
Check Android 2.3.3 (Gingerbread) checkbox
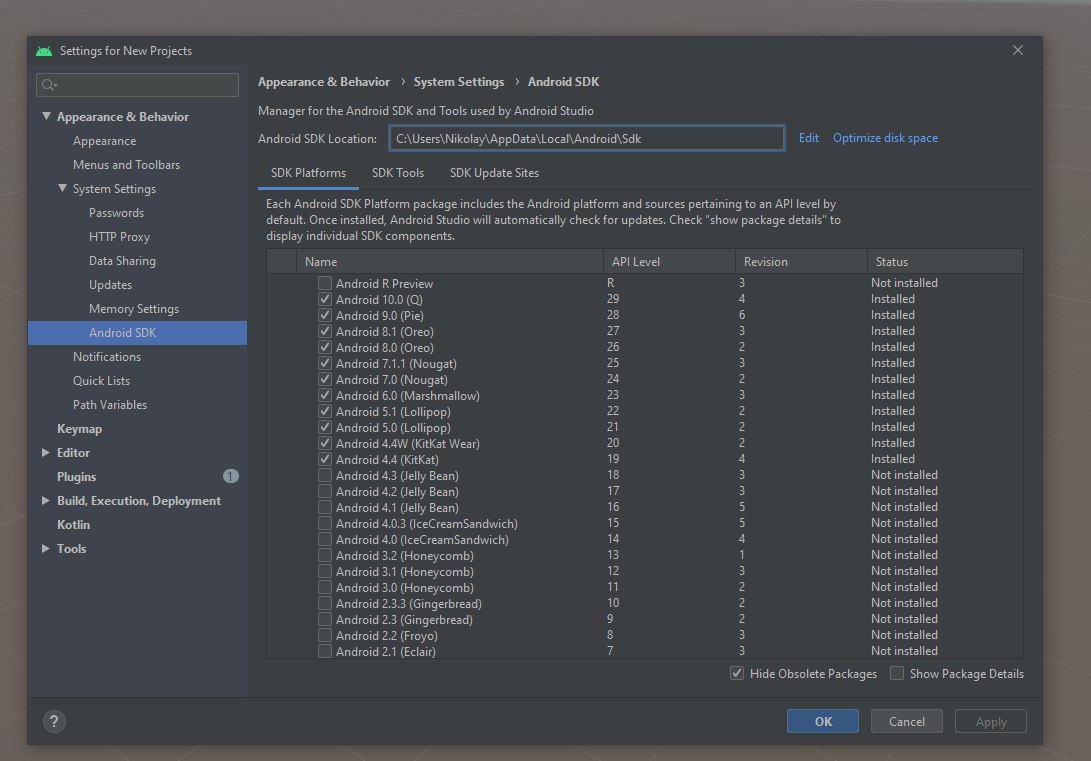tap(325, 603)
